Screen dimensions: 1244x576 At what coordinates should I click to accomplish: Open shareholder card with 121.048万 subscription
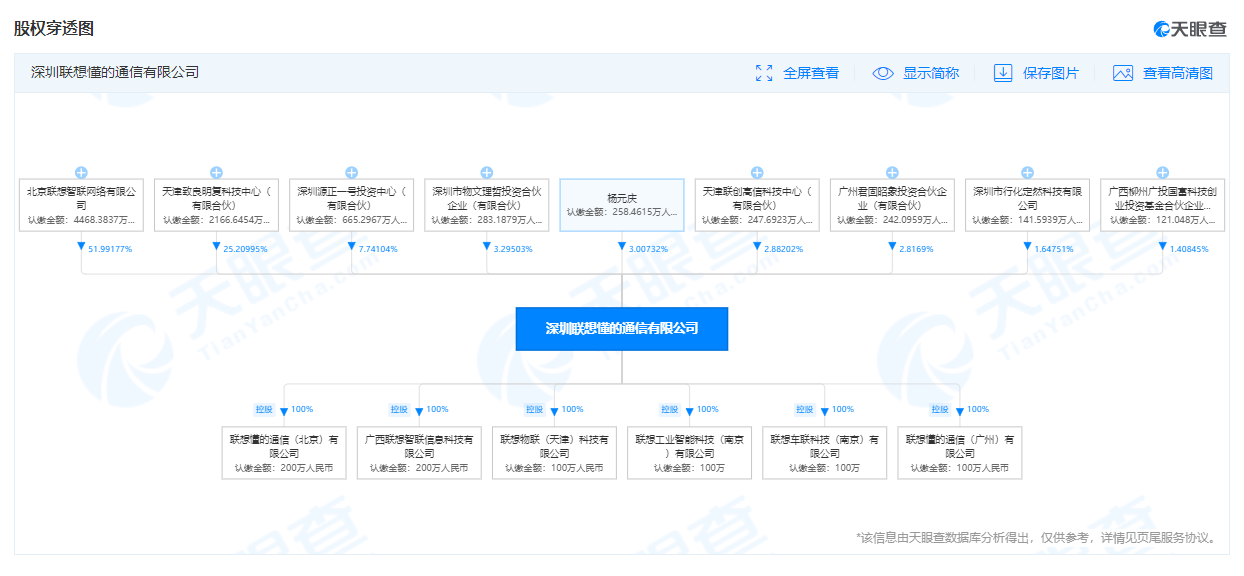1163,205
